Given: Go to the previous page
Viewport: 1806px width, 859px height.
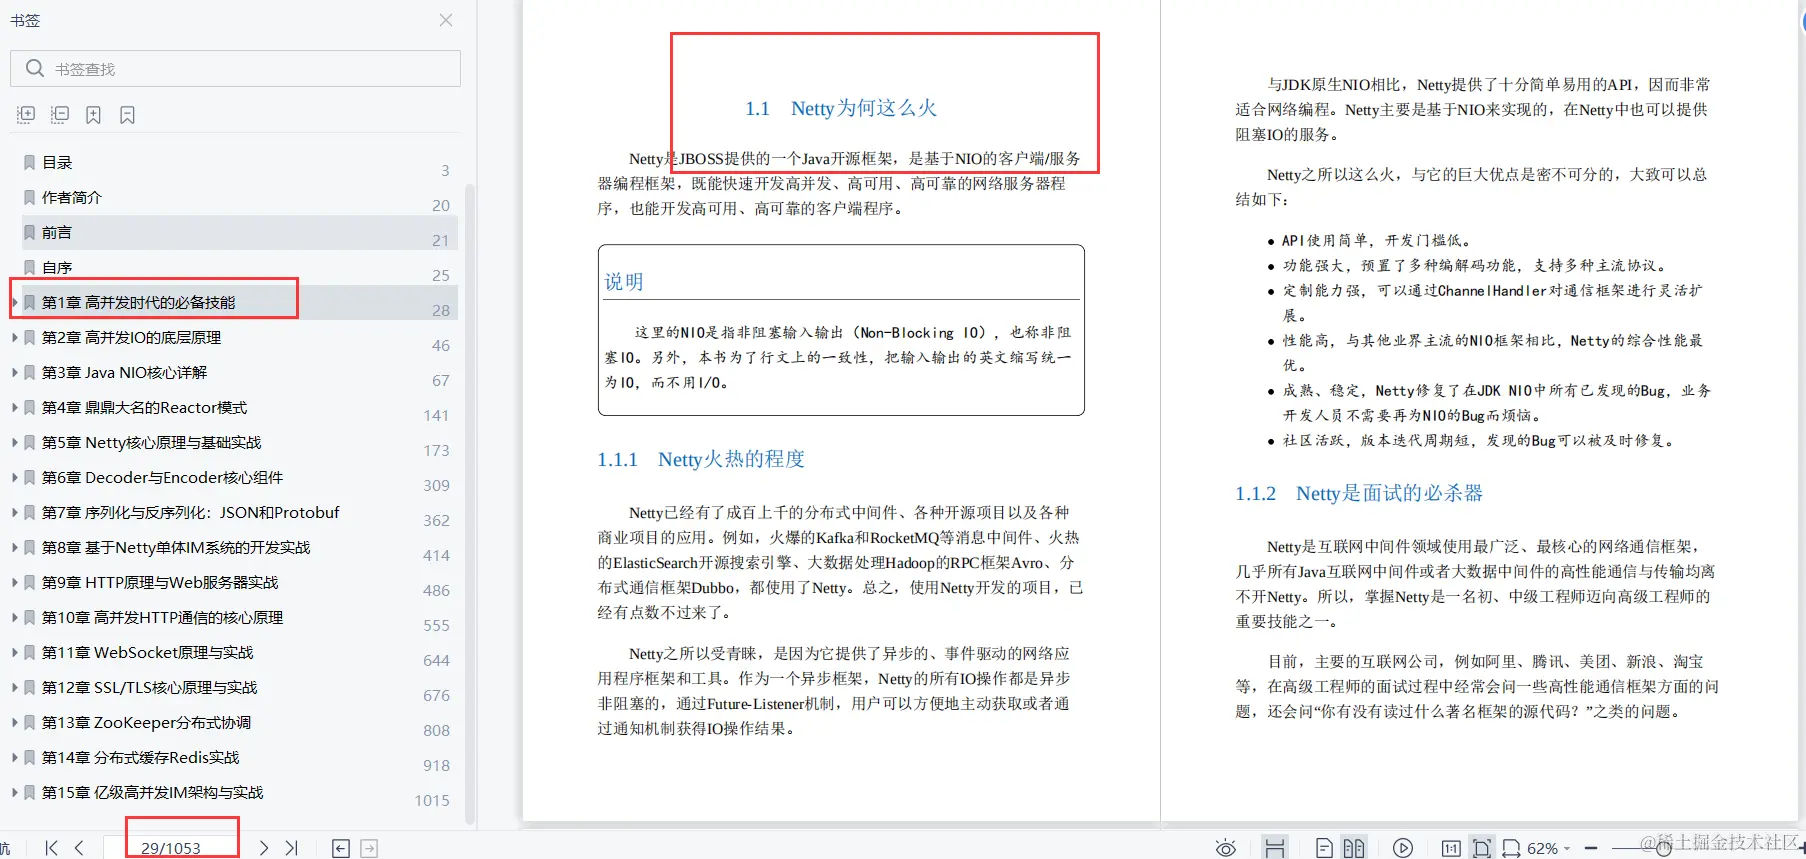Looking at the screenshot, I should pos(79,847).
